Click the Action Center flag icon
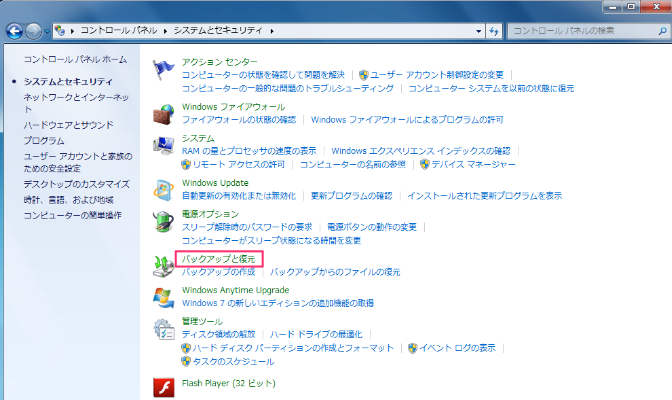Screen dimensions: 672x400 (164, 70)
